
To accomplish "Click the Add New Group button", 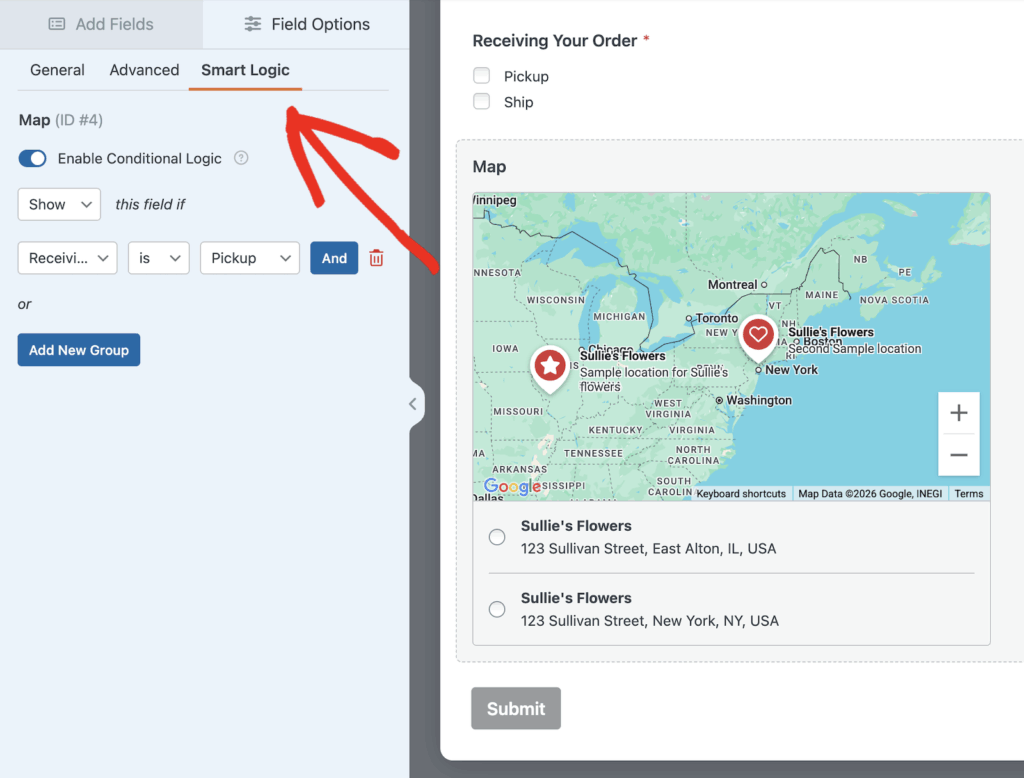I will pyautogui.click(x=79, y=350).
